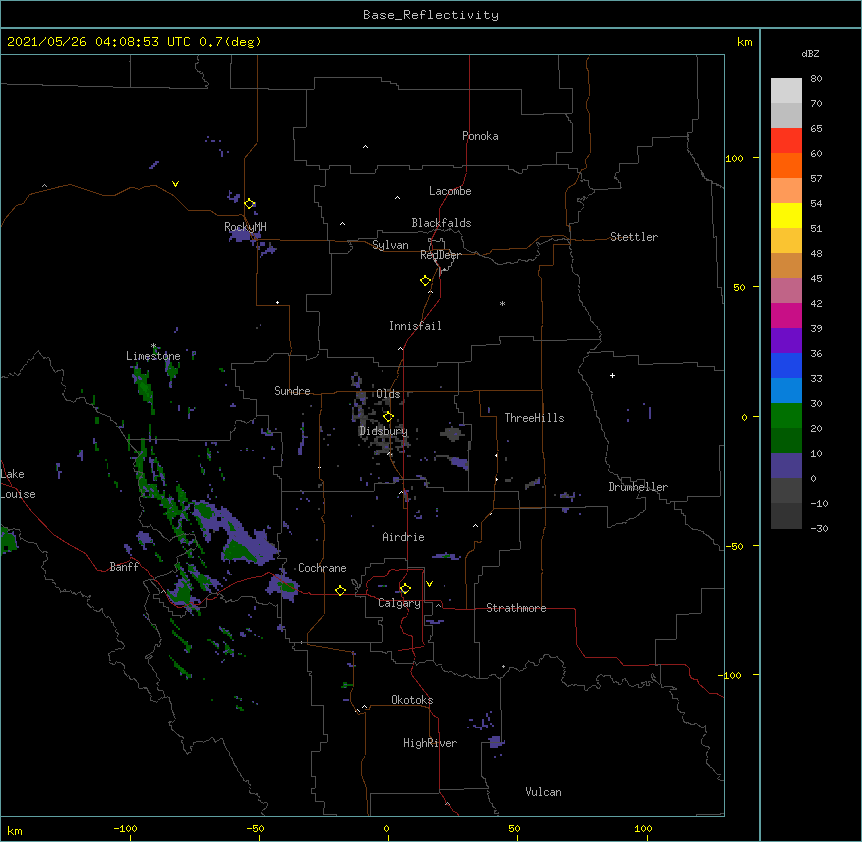Screen dimensions: 862x842
Task: Click the Lacombe city label
Action: click(450, 191)
